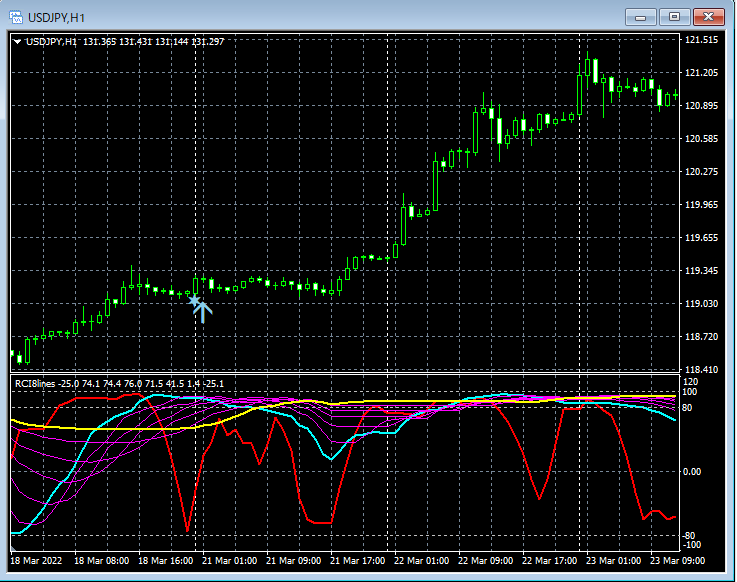Click the 18 Mar 2022 date label

click(37, 561)
